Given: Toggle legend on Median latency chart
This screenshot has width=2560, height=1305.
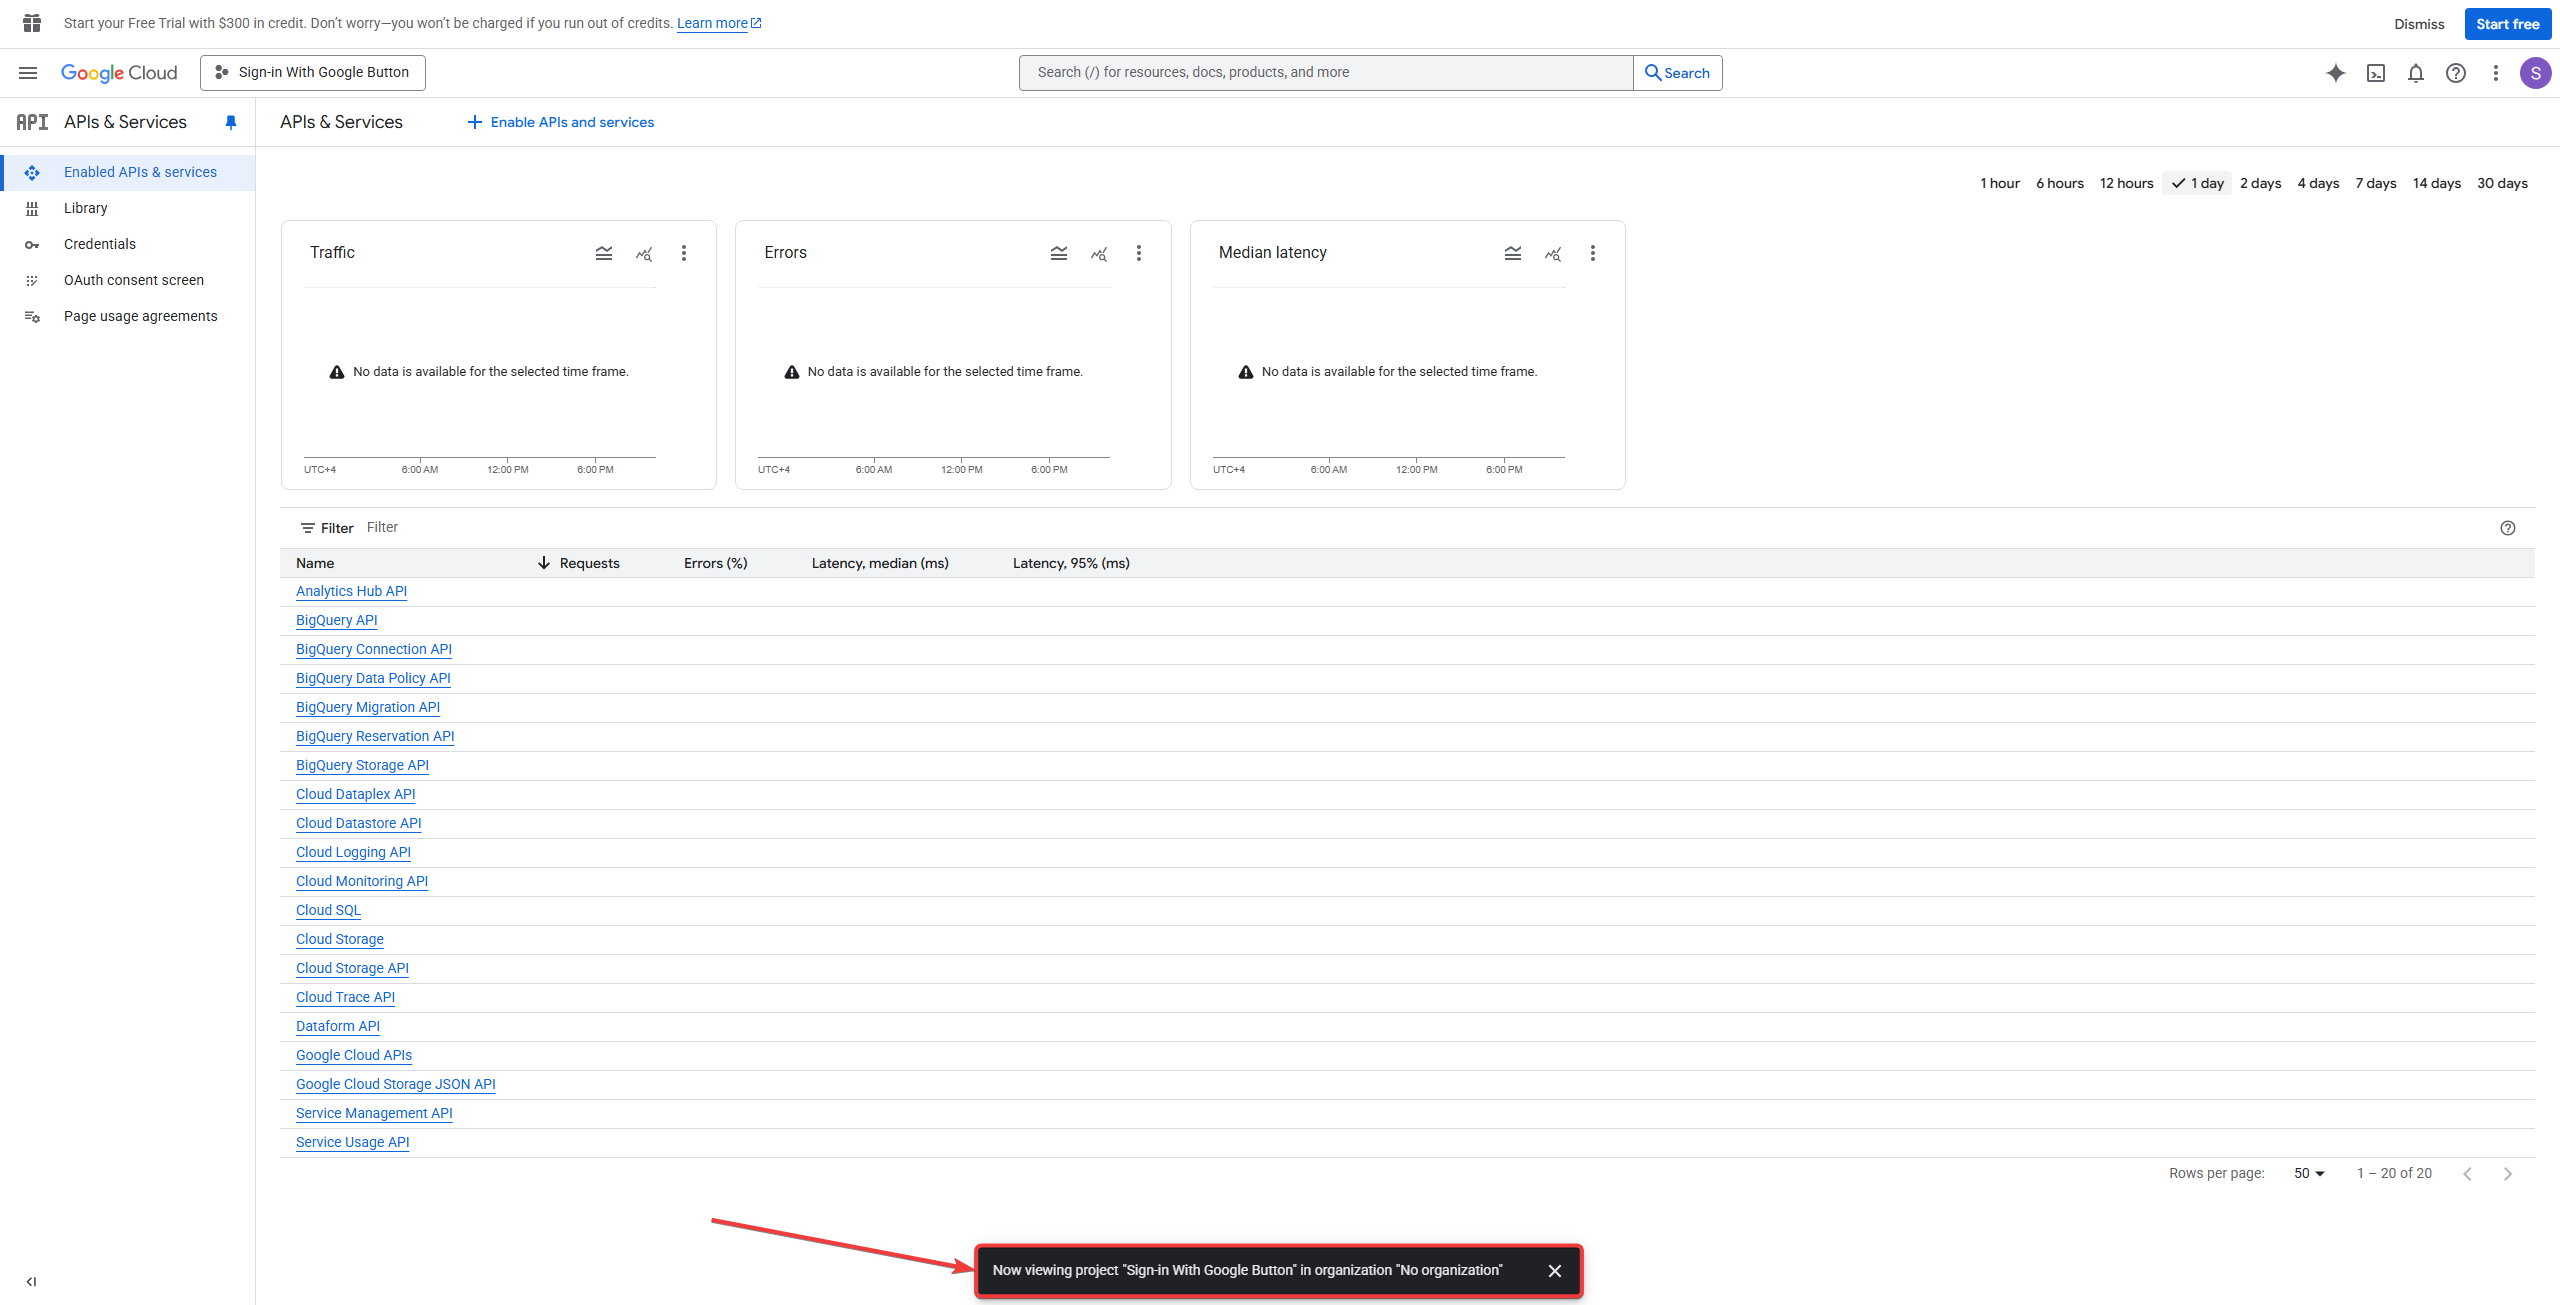Looking at the screenshot, I should click(x=1513, y=253).
